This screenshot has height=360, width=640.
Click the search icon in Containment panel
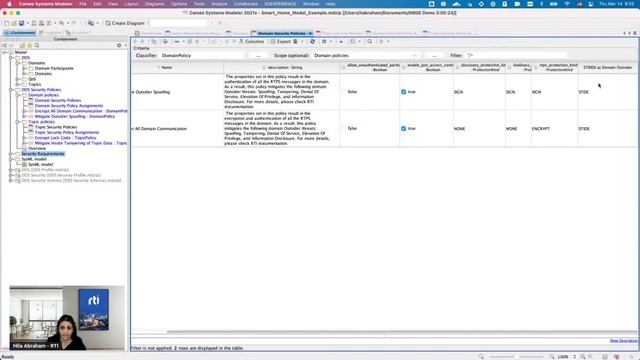[x=37, y=45]
